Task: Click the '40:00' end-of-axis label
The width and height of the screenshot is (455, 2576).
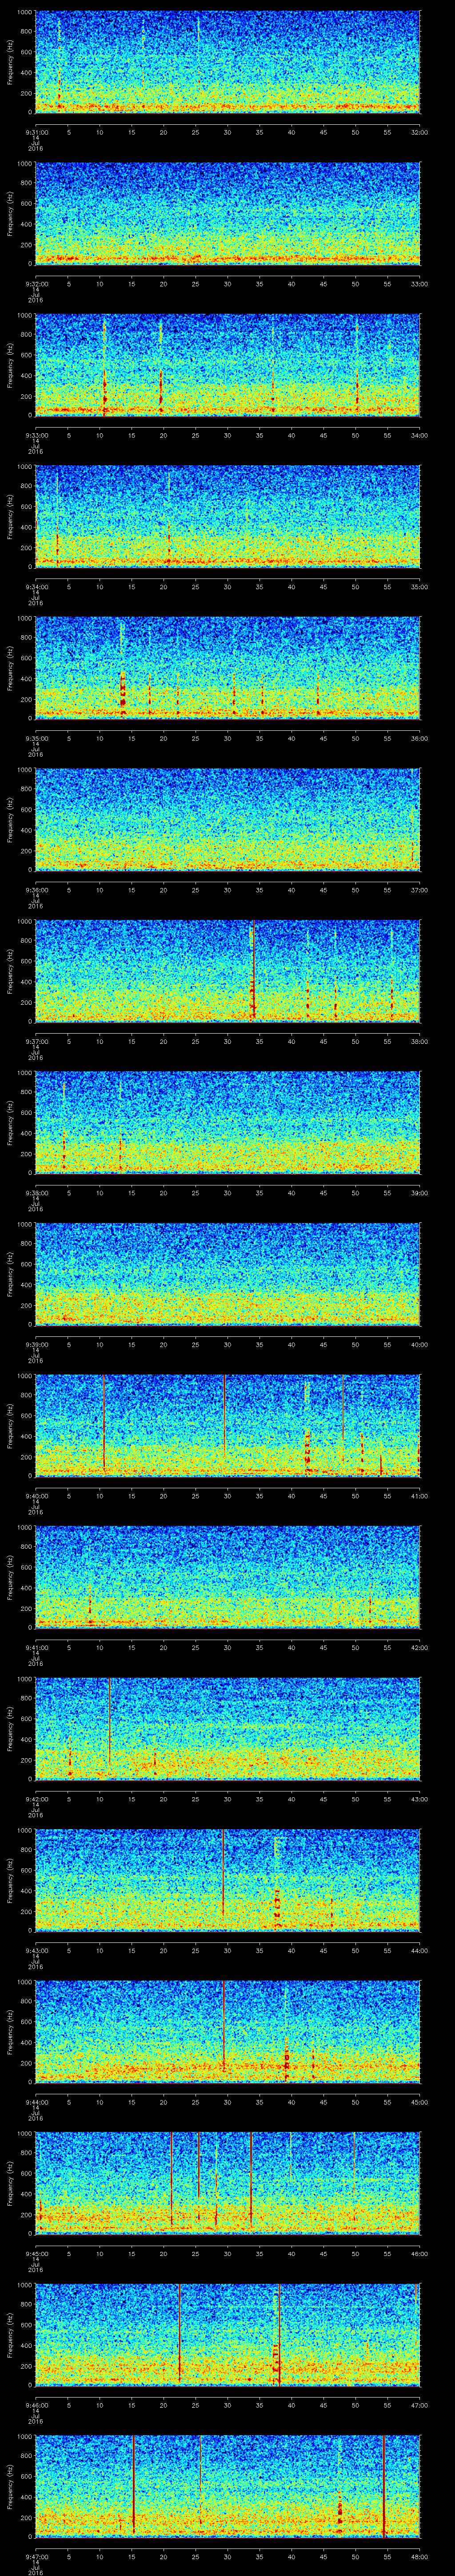Action: click(x=420, y=1344)
